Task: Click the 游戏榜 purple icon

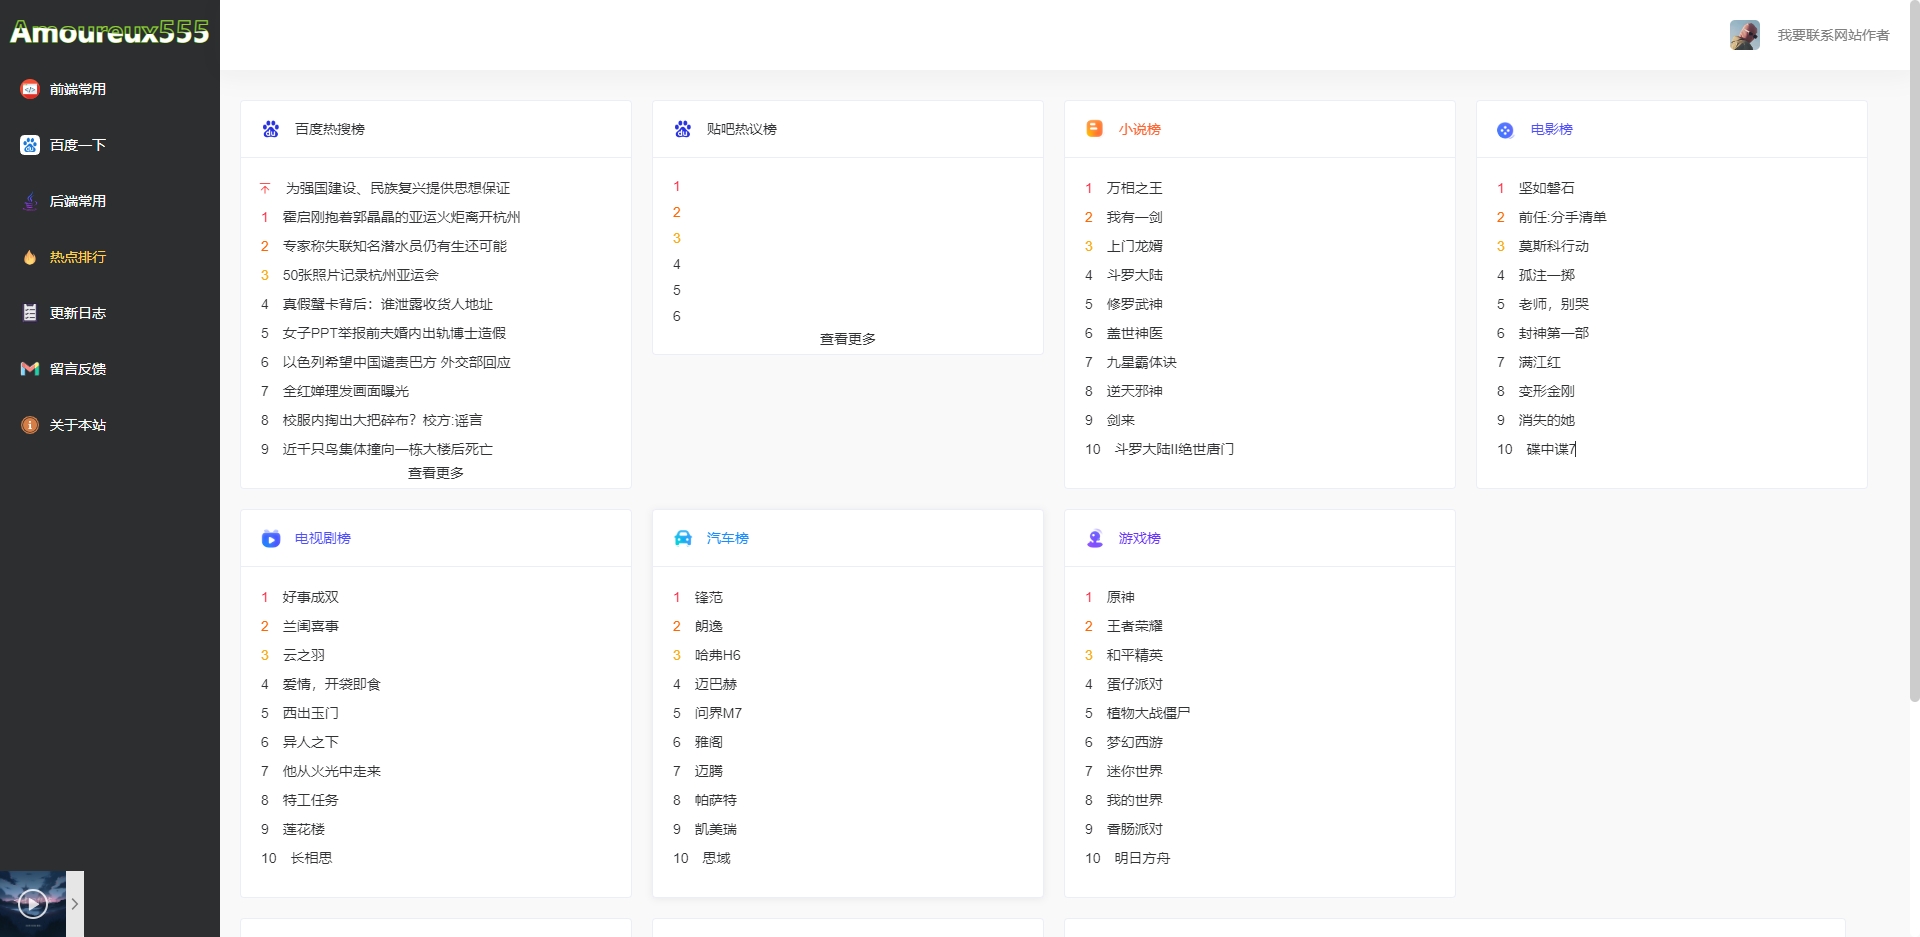Action: 1095,538
